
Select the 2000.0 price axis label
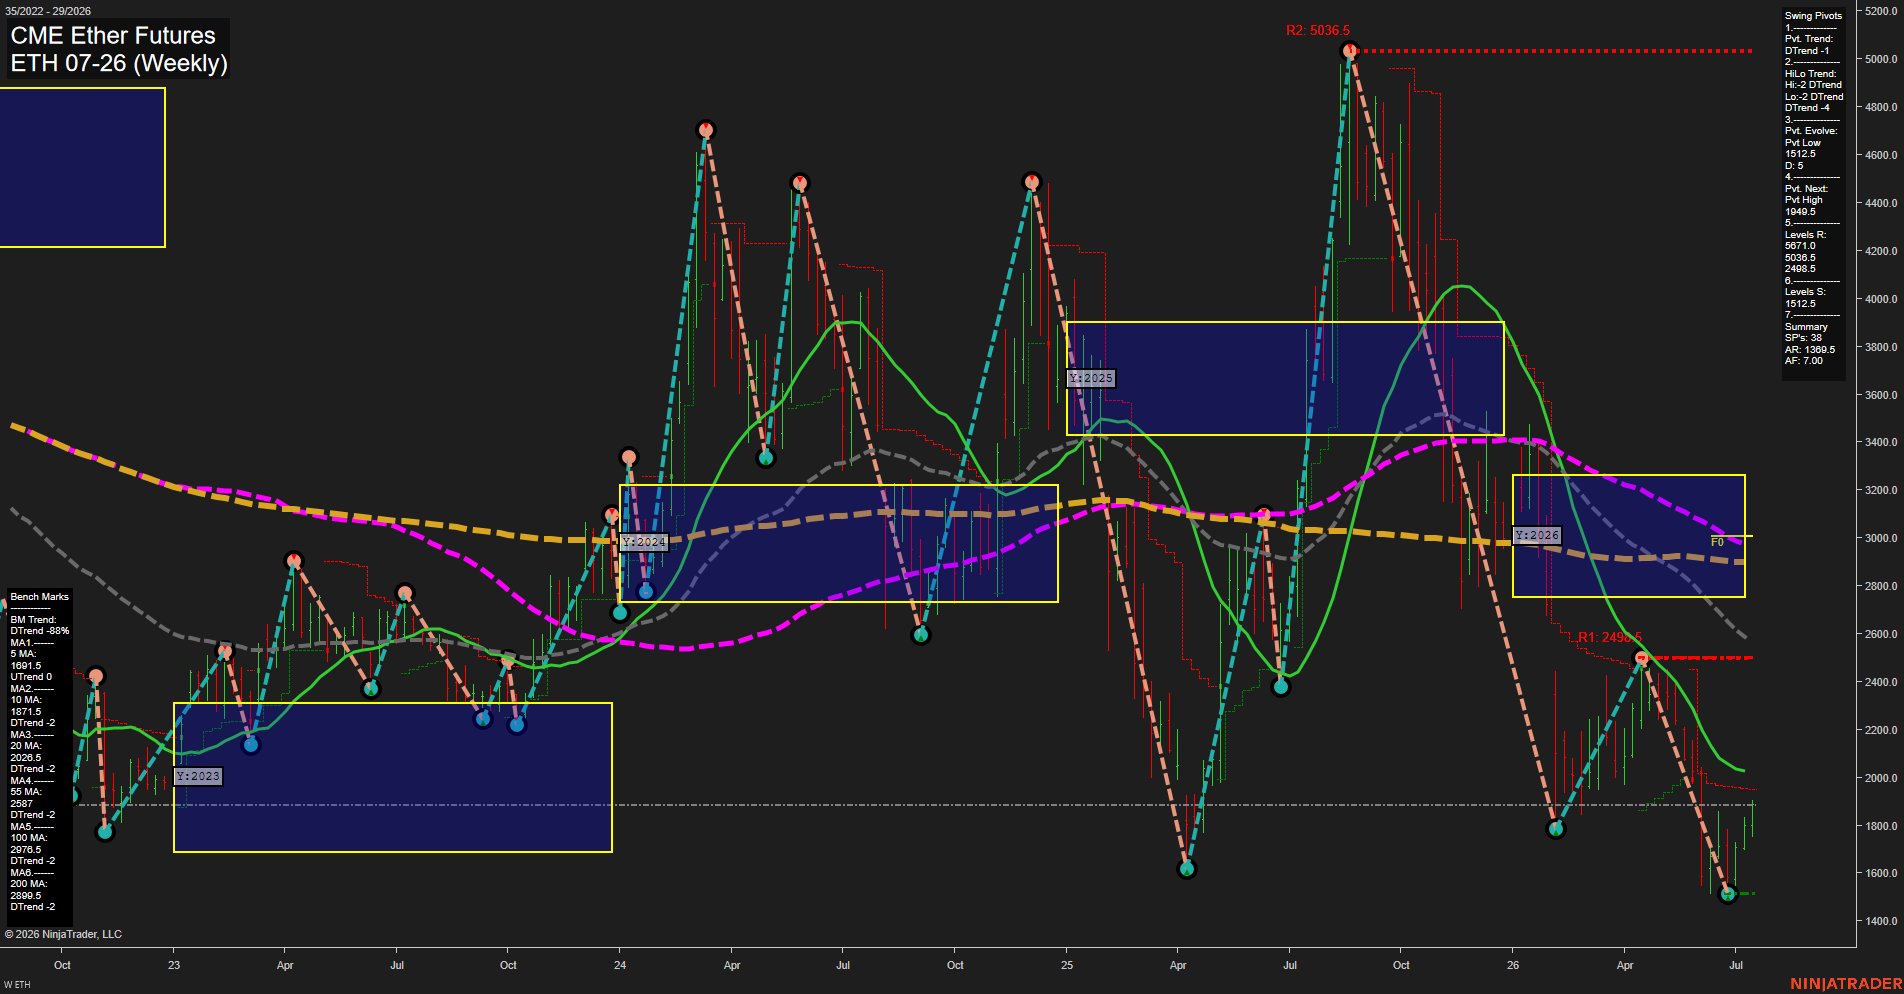[x=1880, y=778]
